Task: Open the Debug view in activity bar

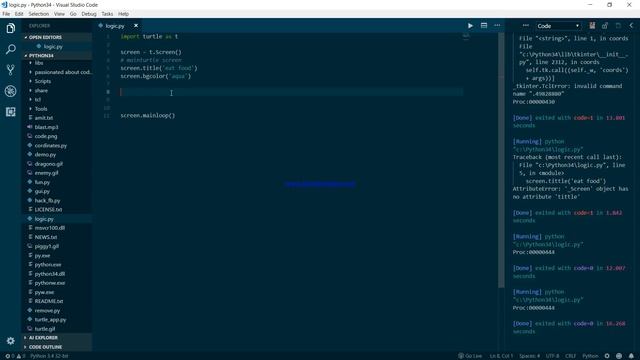Action: coord(11,91)
